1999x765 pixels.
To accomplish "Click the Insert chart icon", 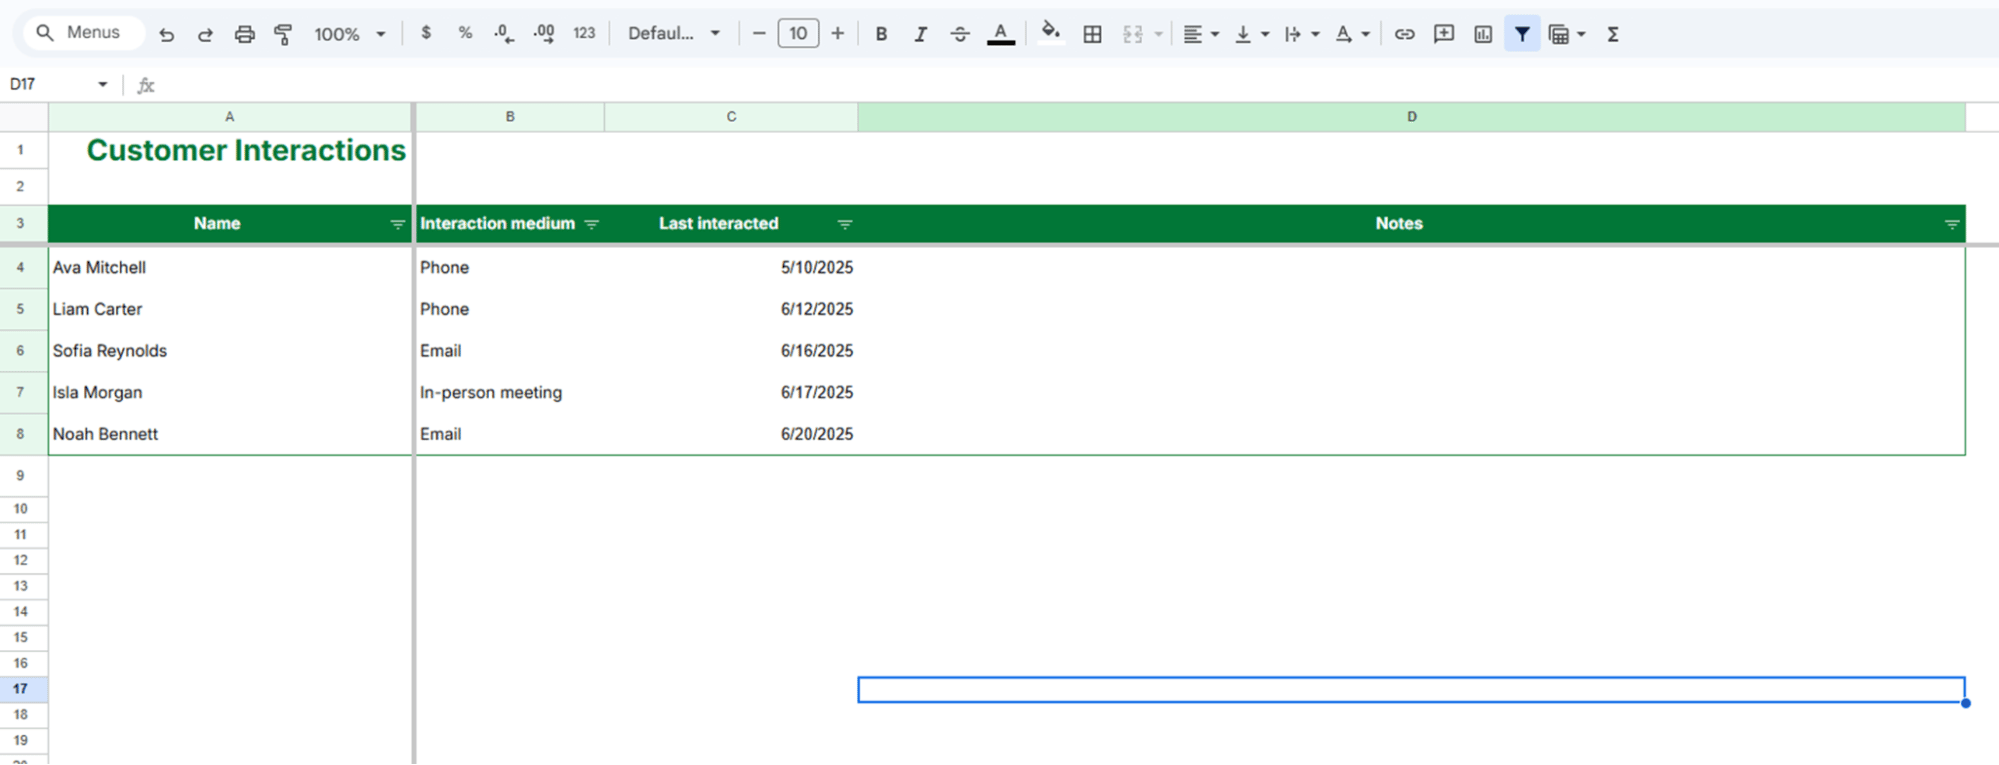I will tap(1483, 34).
